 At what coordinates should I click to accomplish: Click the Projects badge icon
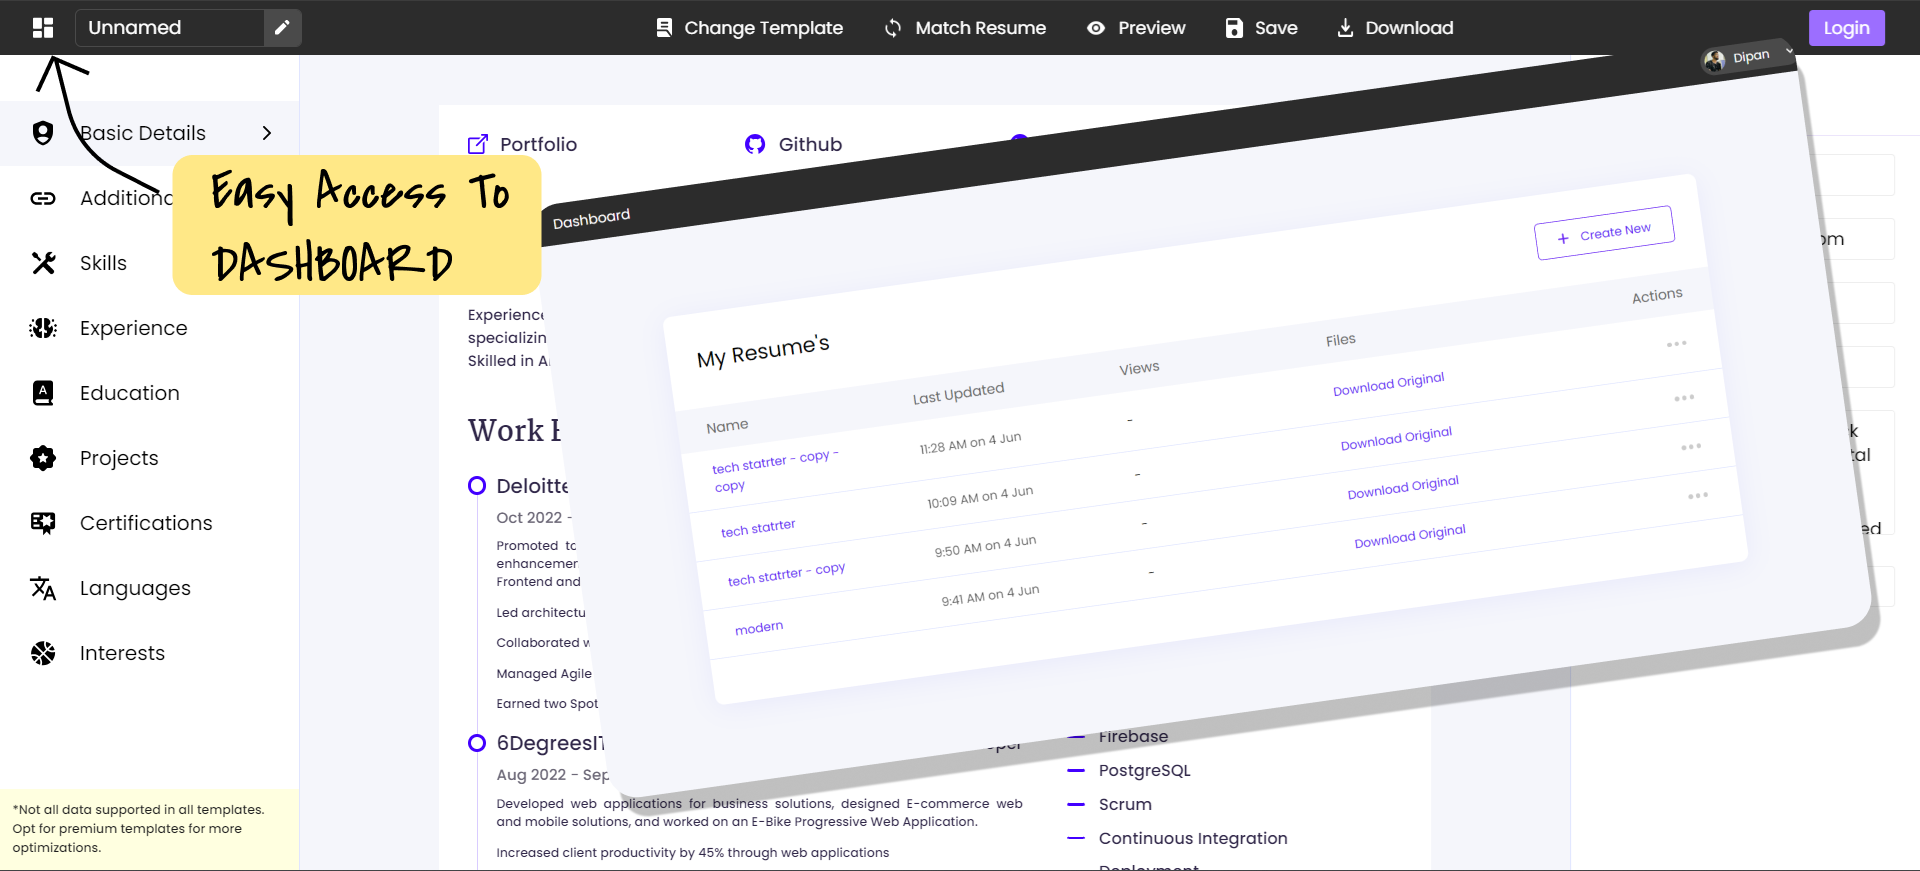click(x=43, y=458)
